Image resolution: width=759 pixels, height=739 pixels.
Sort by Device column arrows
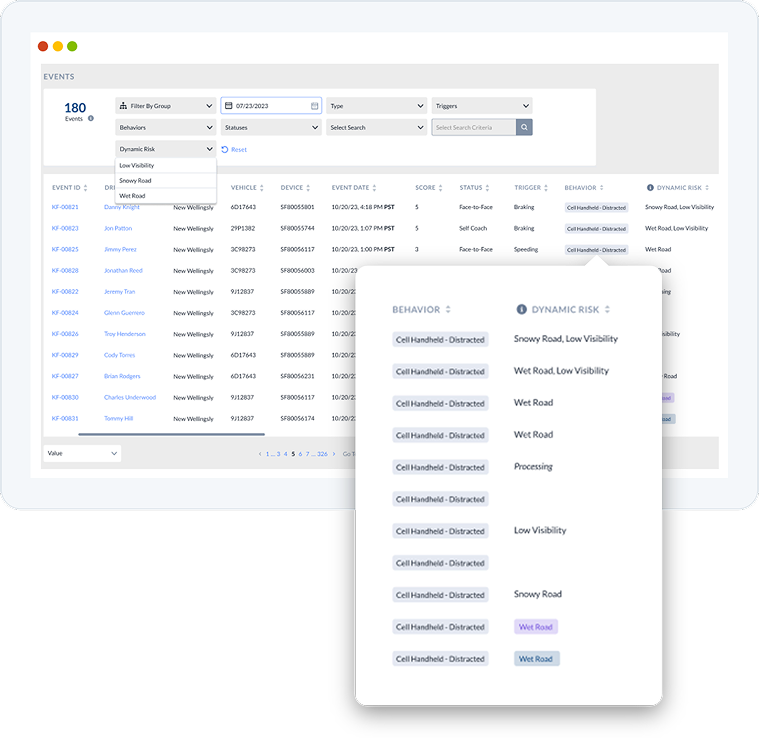click(x=308, y=188)
